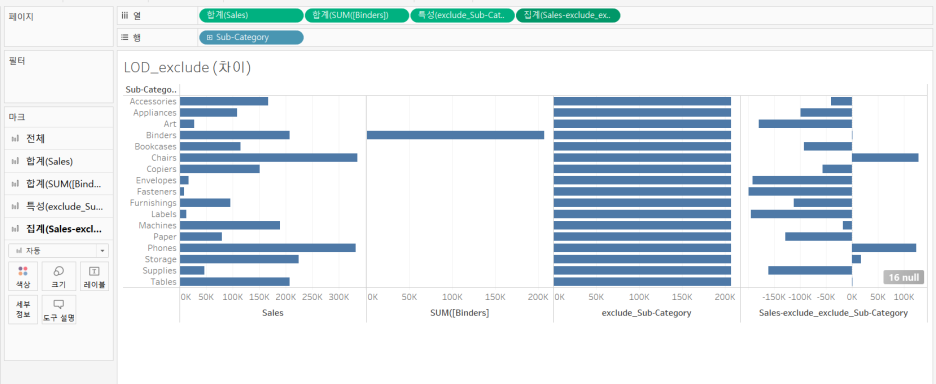Viewport: 936px width, 384px height.
Task: Click the 페이지 (Pages) shelf header
Action: click(x=21, y=16)
